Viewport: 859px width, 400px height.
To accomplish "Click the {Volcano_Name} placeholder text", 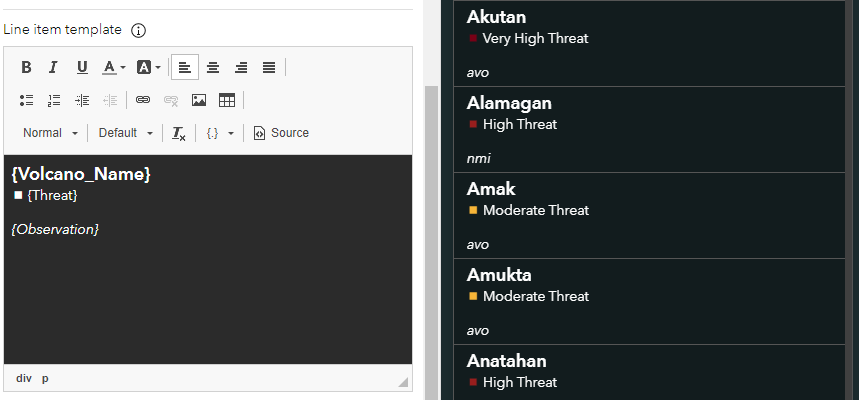I will pyautogui.click(x=81, y=174).
